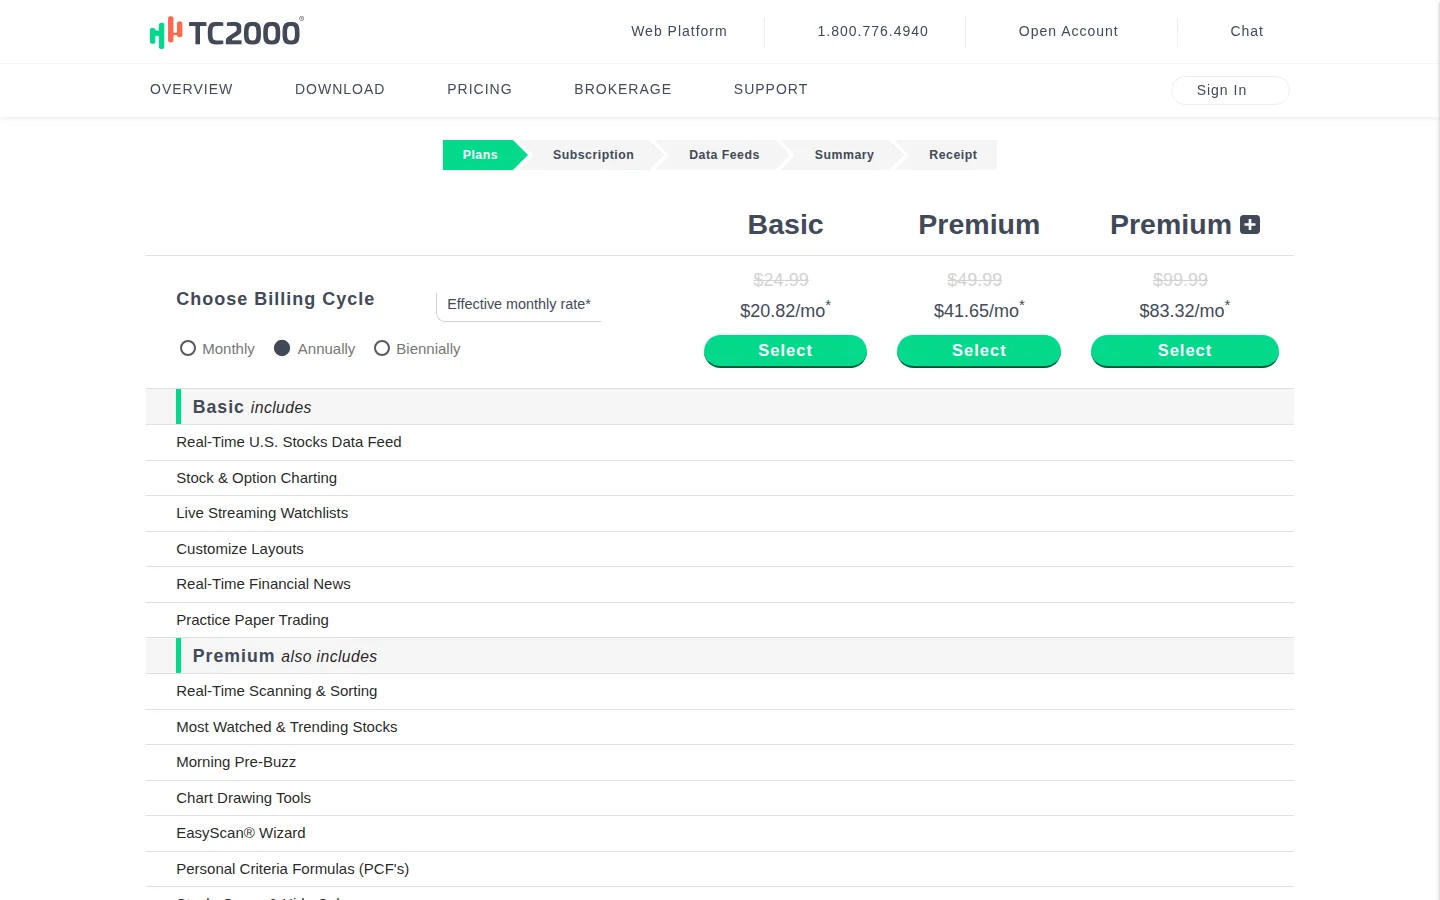Start a Chat session

coord(1246,31)
